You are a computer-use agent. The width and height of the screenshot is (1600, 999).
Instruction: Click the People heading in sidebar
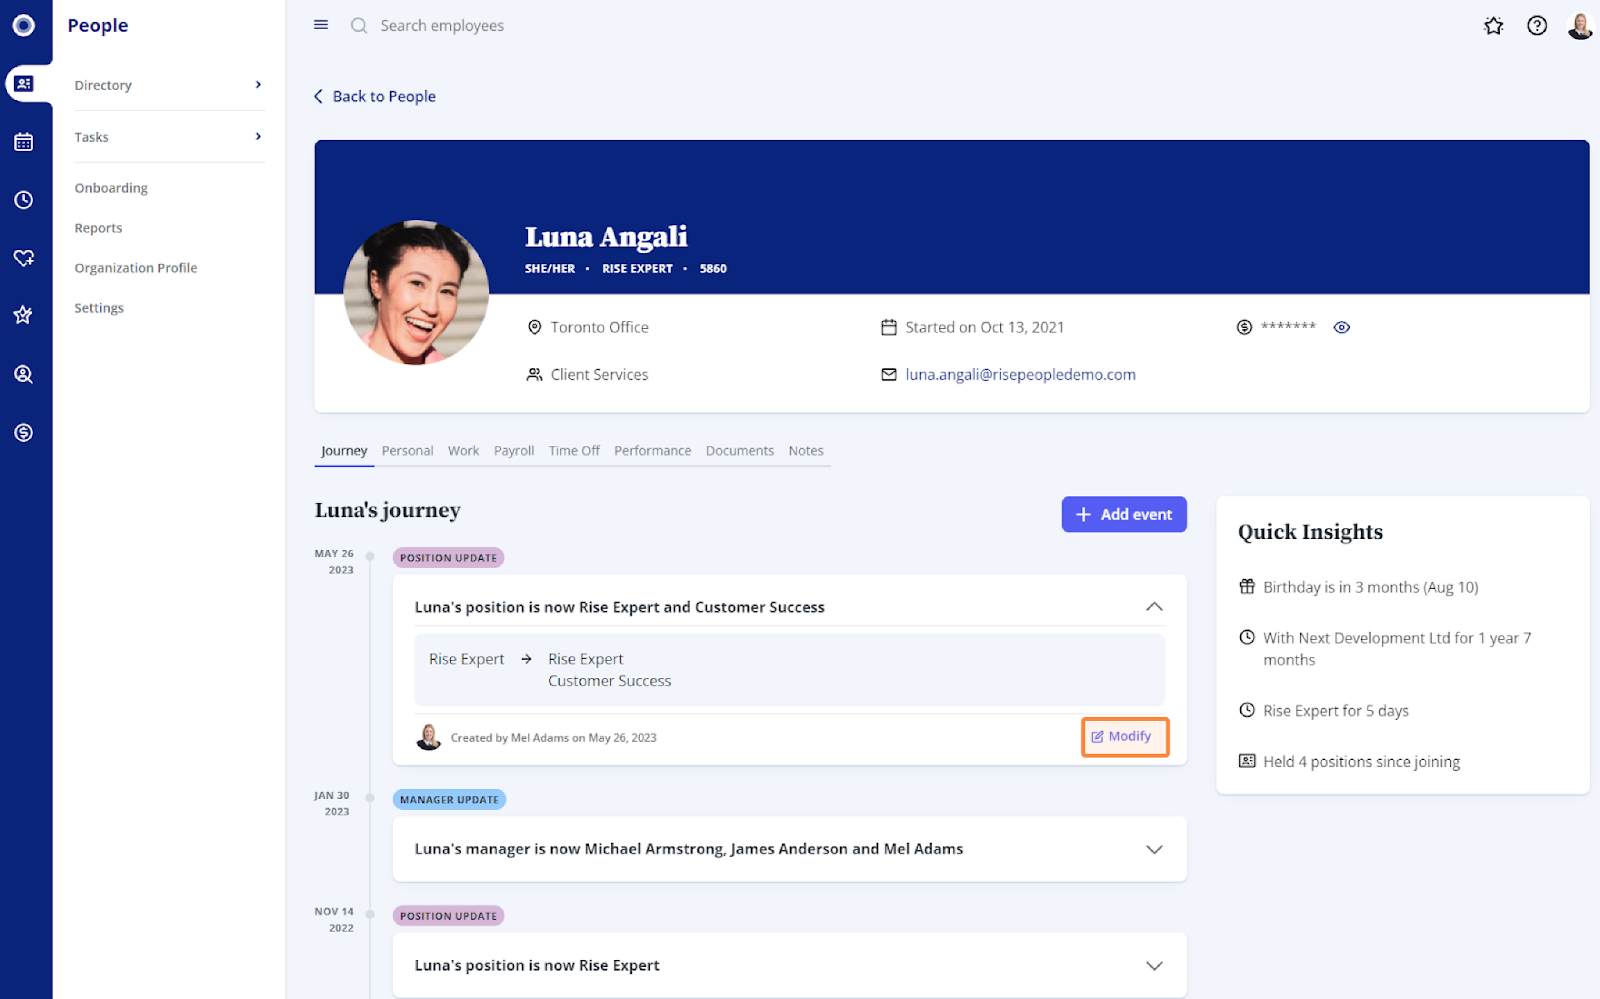[98, 26]
